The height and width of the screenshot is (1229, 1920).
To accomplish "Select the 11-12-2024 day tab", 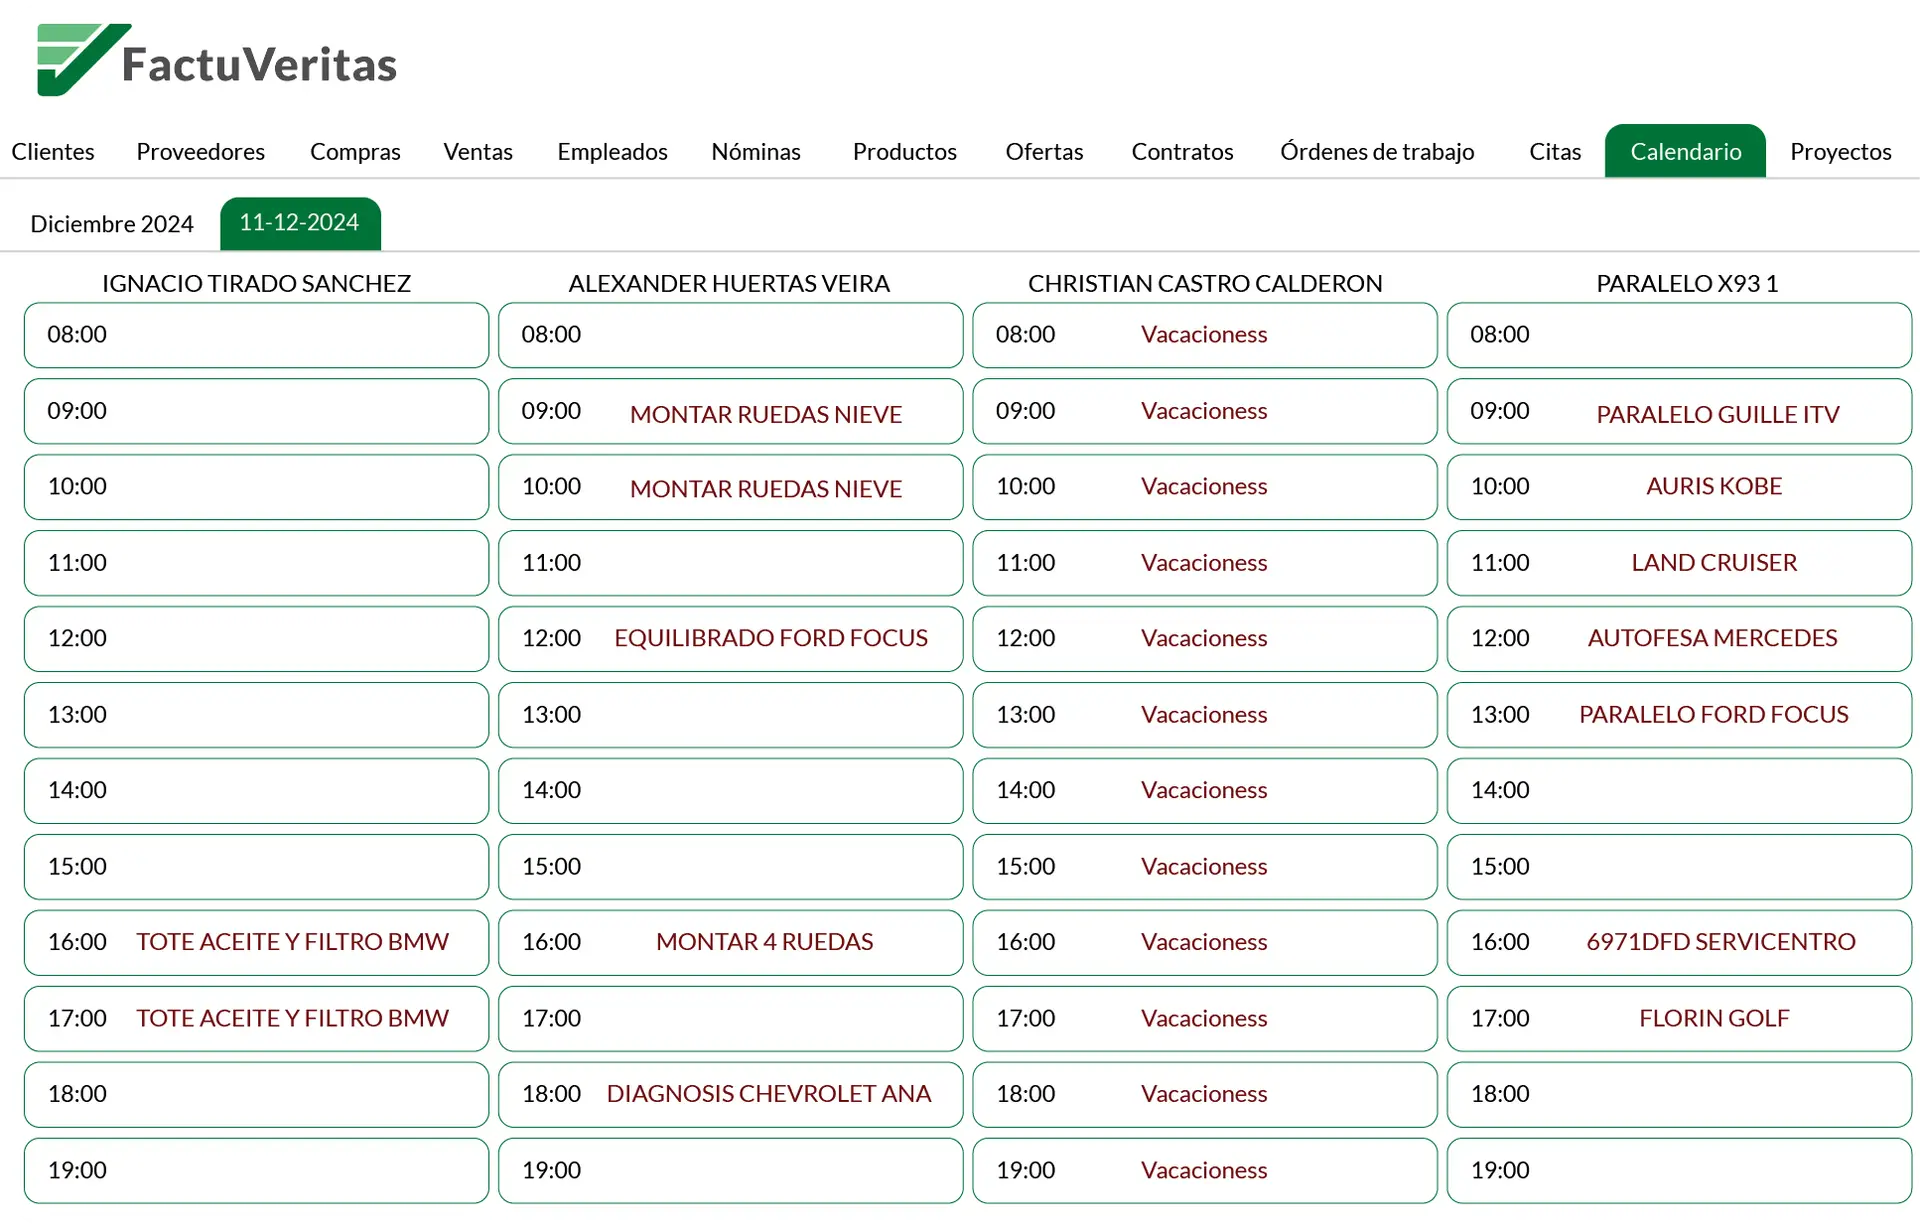I will pyautogui.click(x=300, y=223).
